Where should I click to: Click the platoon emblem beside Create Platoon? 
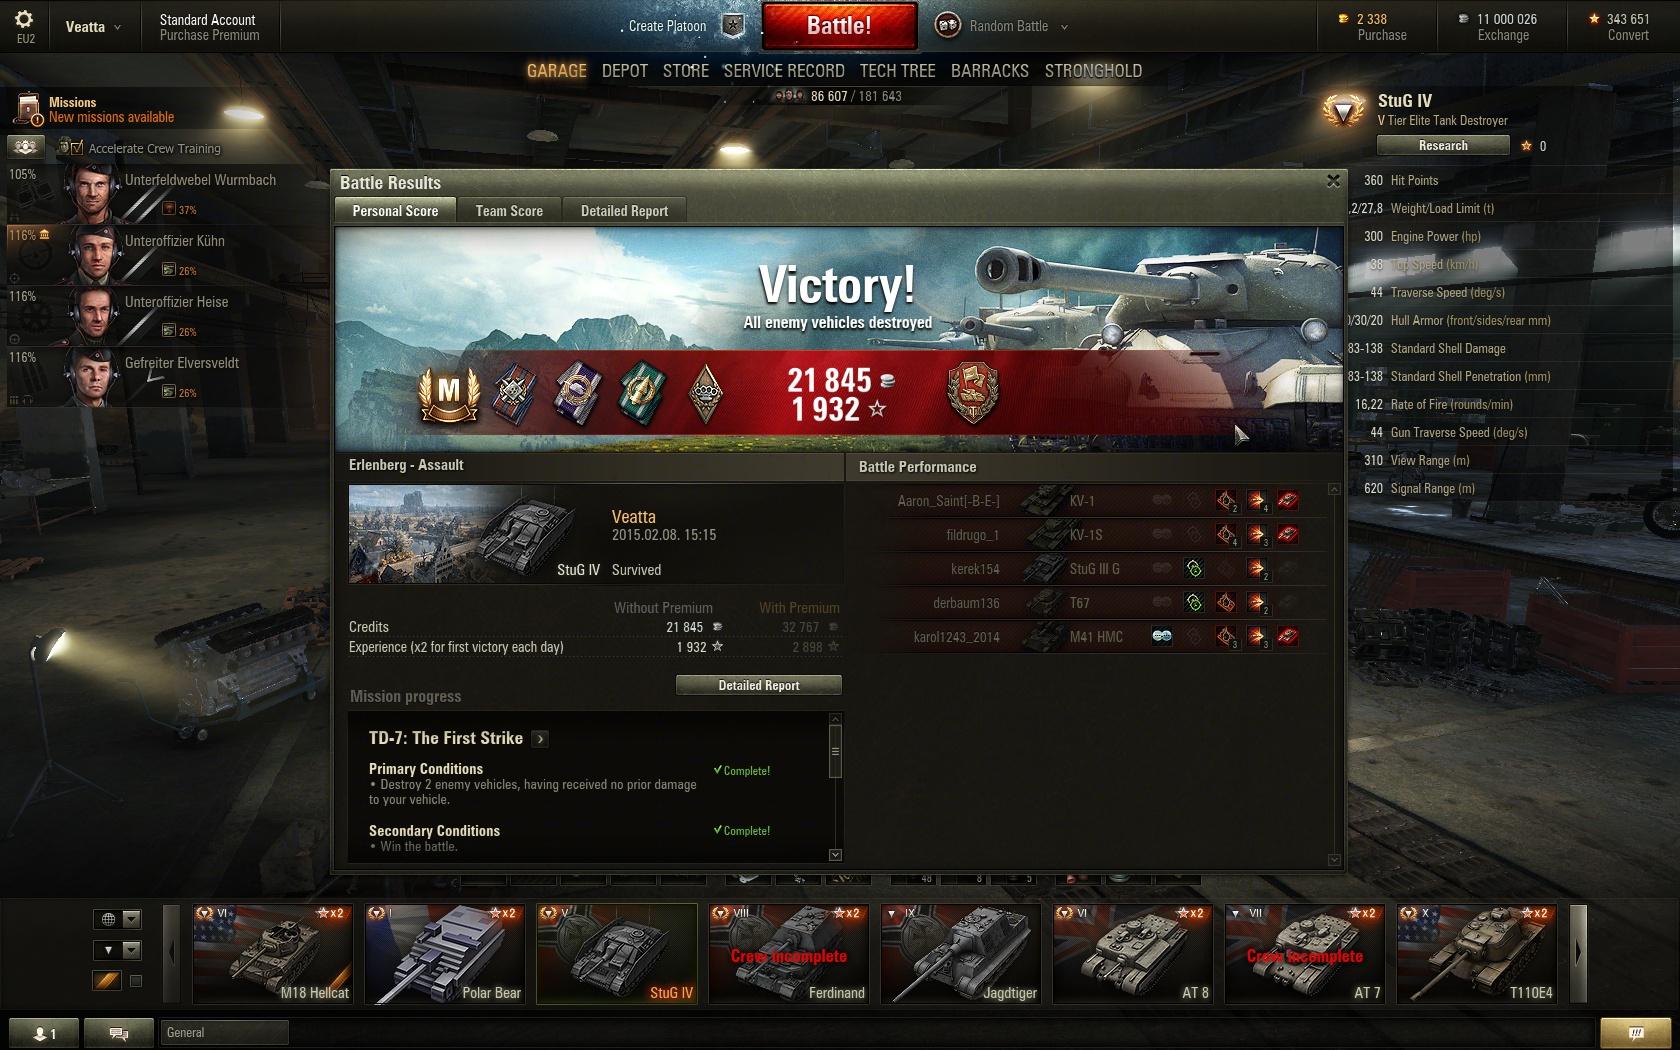click(734, 26)
